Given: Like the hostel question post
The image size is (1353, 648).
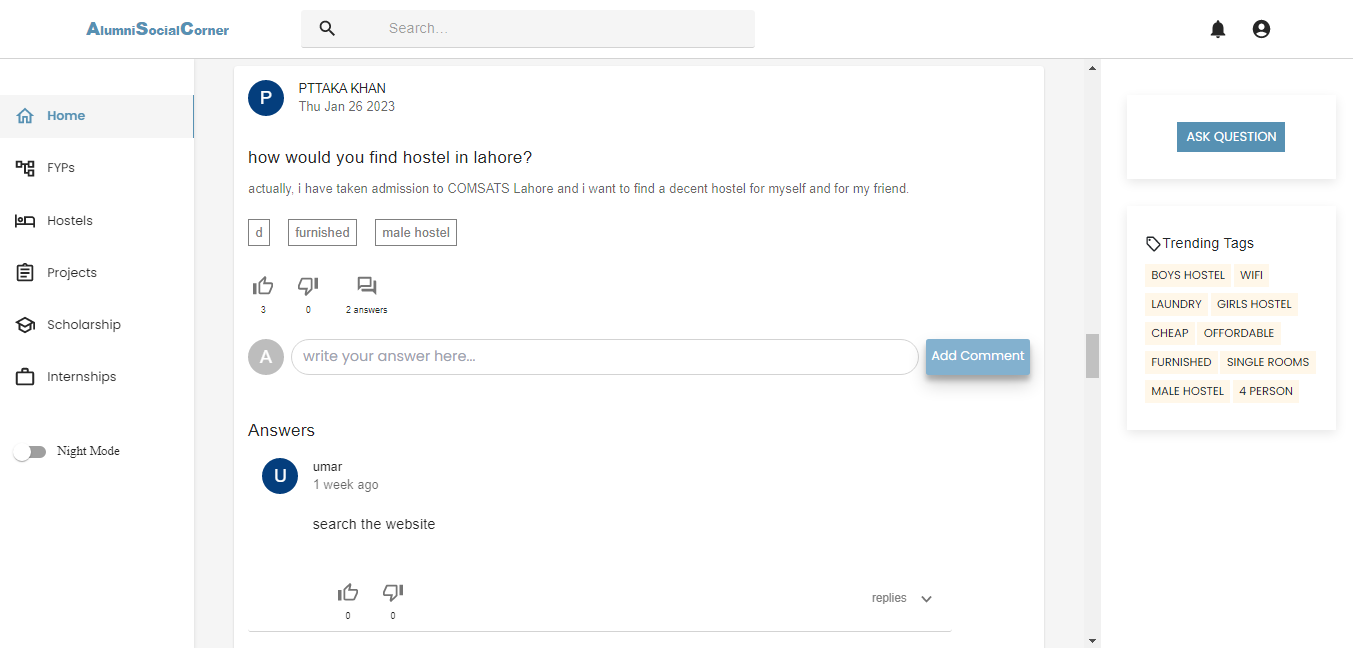Looking at the screenshot, I should point(263,286).
